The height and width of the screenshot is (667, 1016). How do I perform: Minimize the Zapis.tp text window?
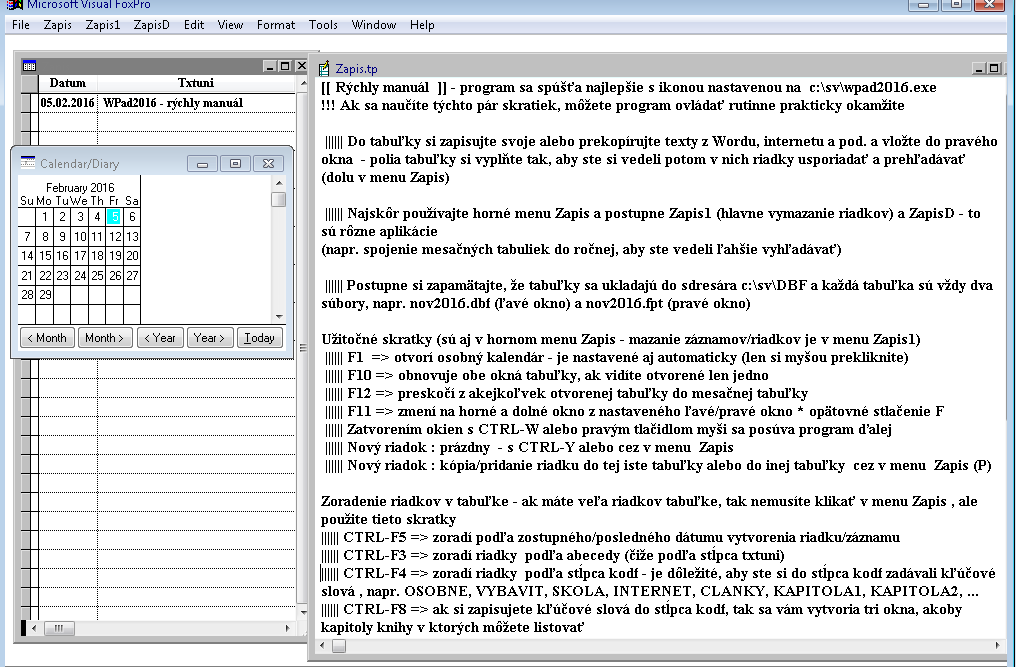pos(978,69)
